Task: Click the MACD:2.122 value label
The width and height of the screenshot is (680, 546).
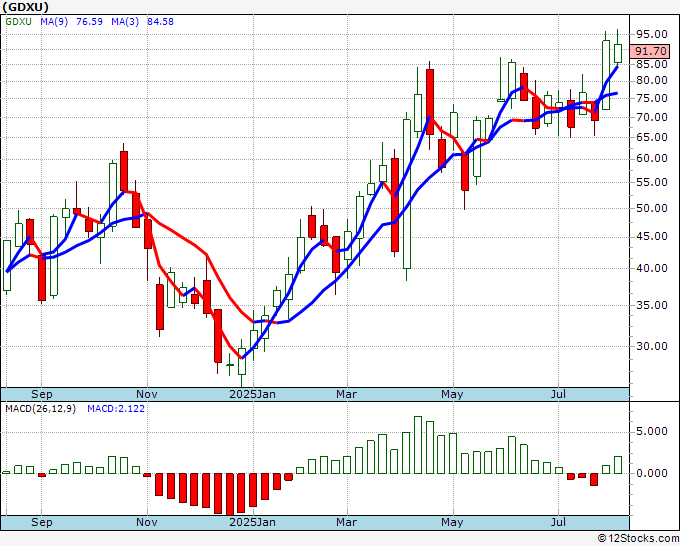Action: pyautogui.click(x=116, y=409)
